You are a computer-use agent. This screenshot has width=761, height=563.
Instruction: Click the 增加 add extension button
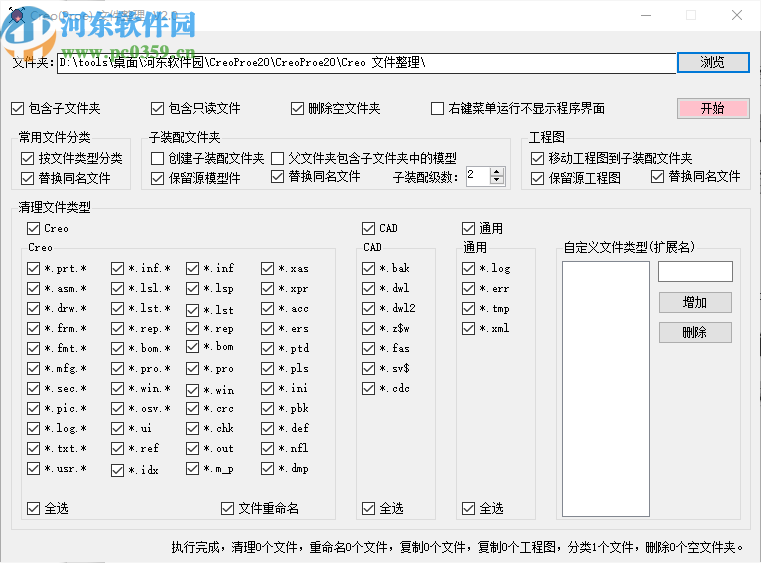pos(695,302)
